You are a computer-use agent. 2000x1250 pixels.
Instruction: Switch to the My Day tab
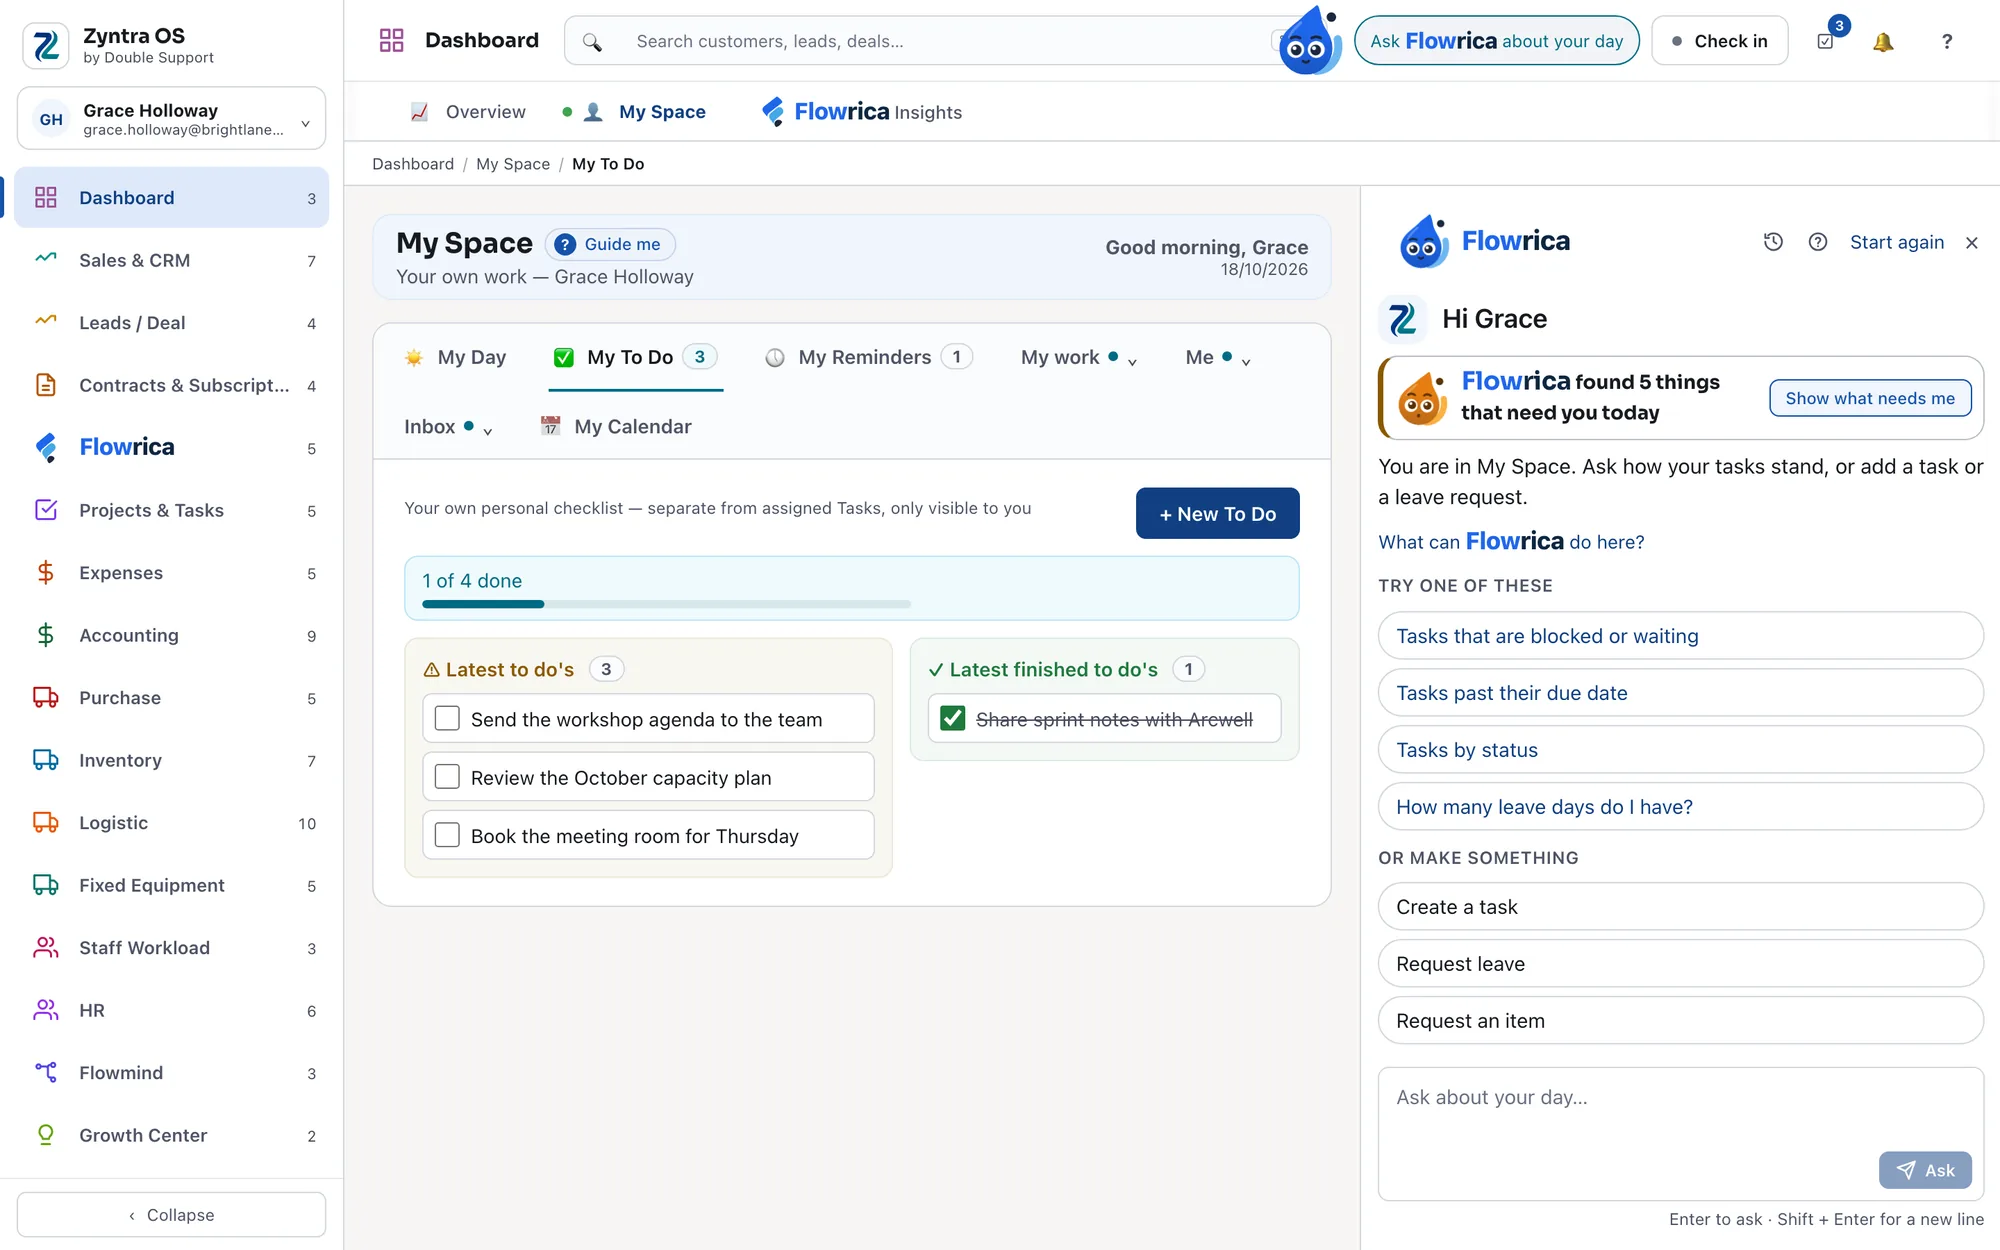[456, 357]
